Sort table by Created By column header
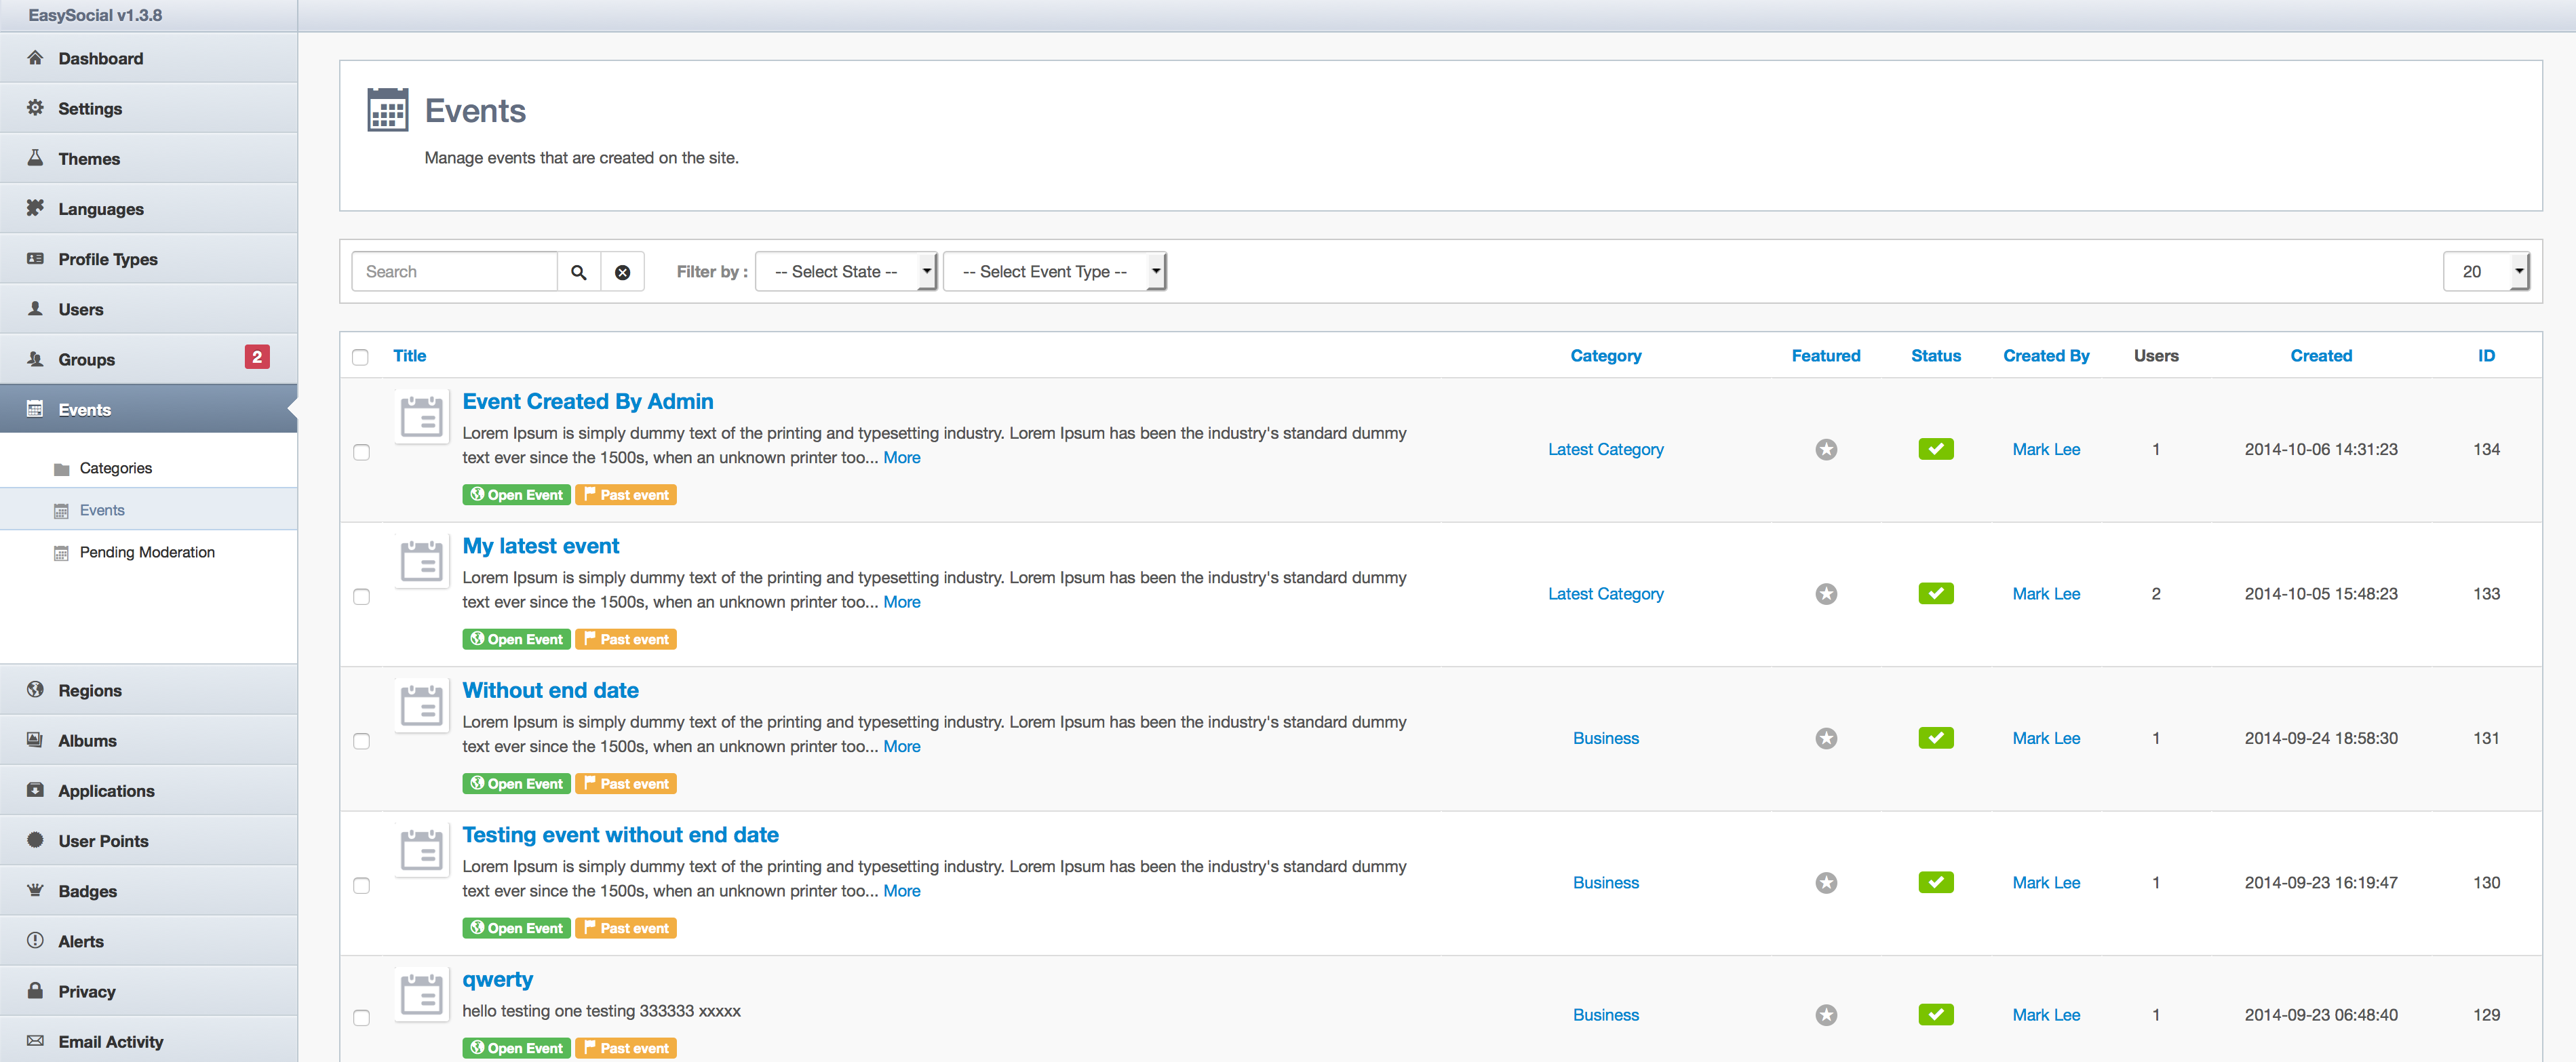This screenshot has height=1062, width=2576. point(2046,356)
